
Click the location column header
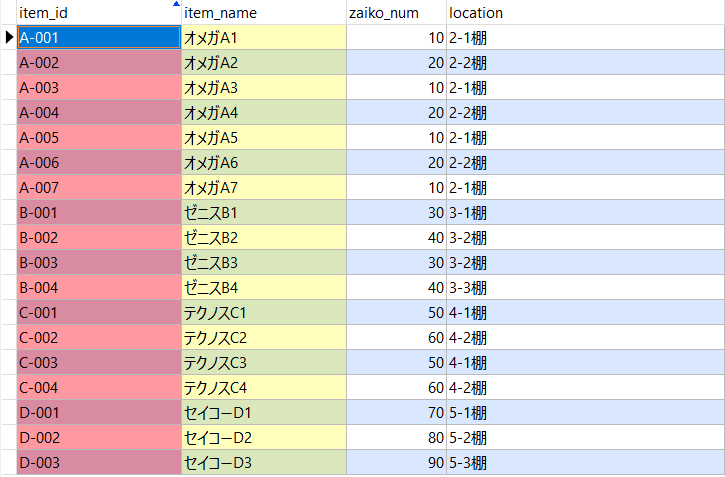(x=585, y=12)
